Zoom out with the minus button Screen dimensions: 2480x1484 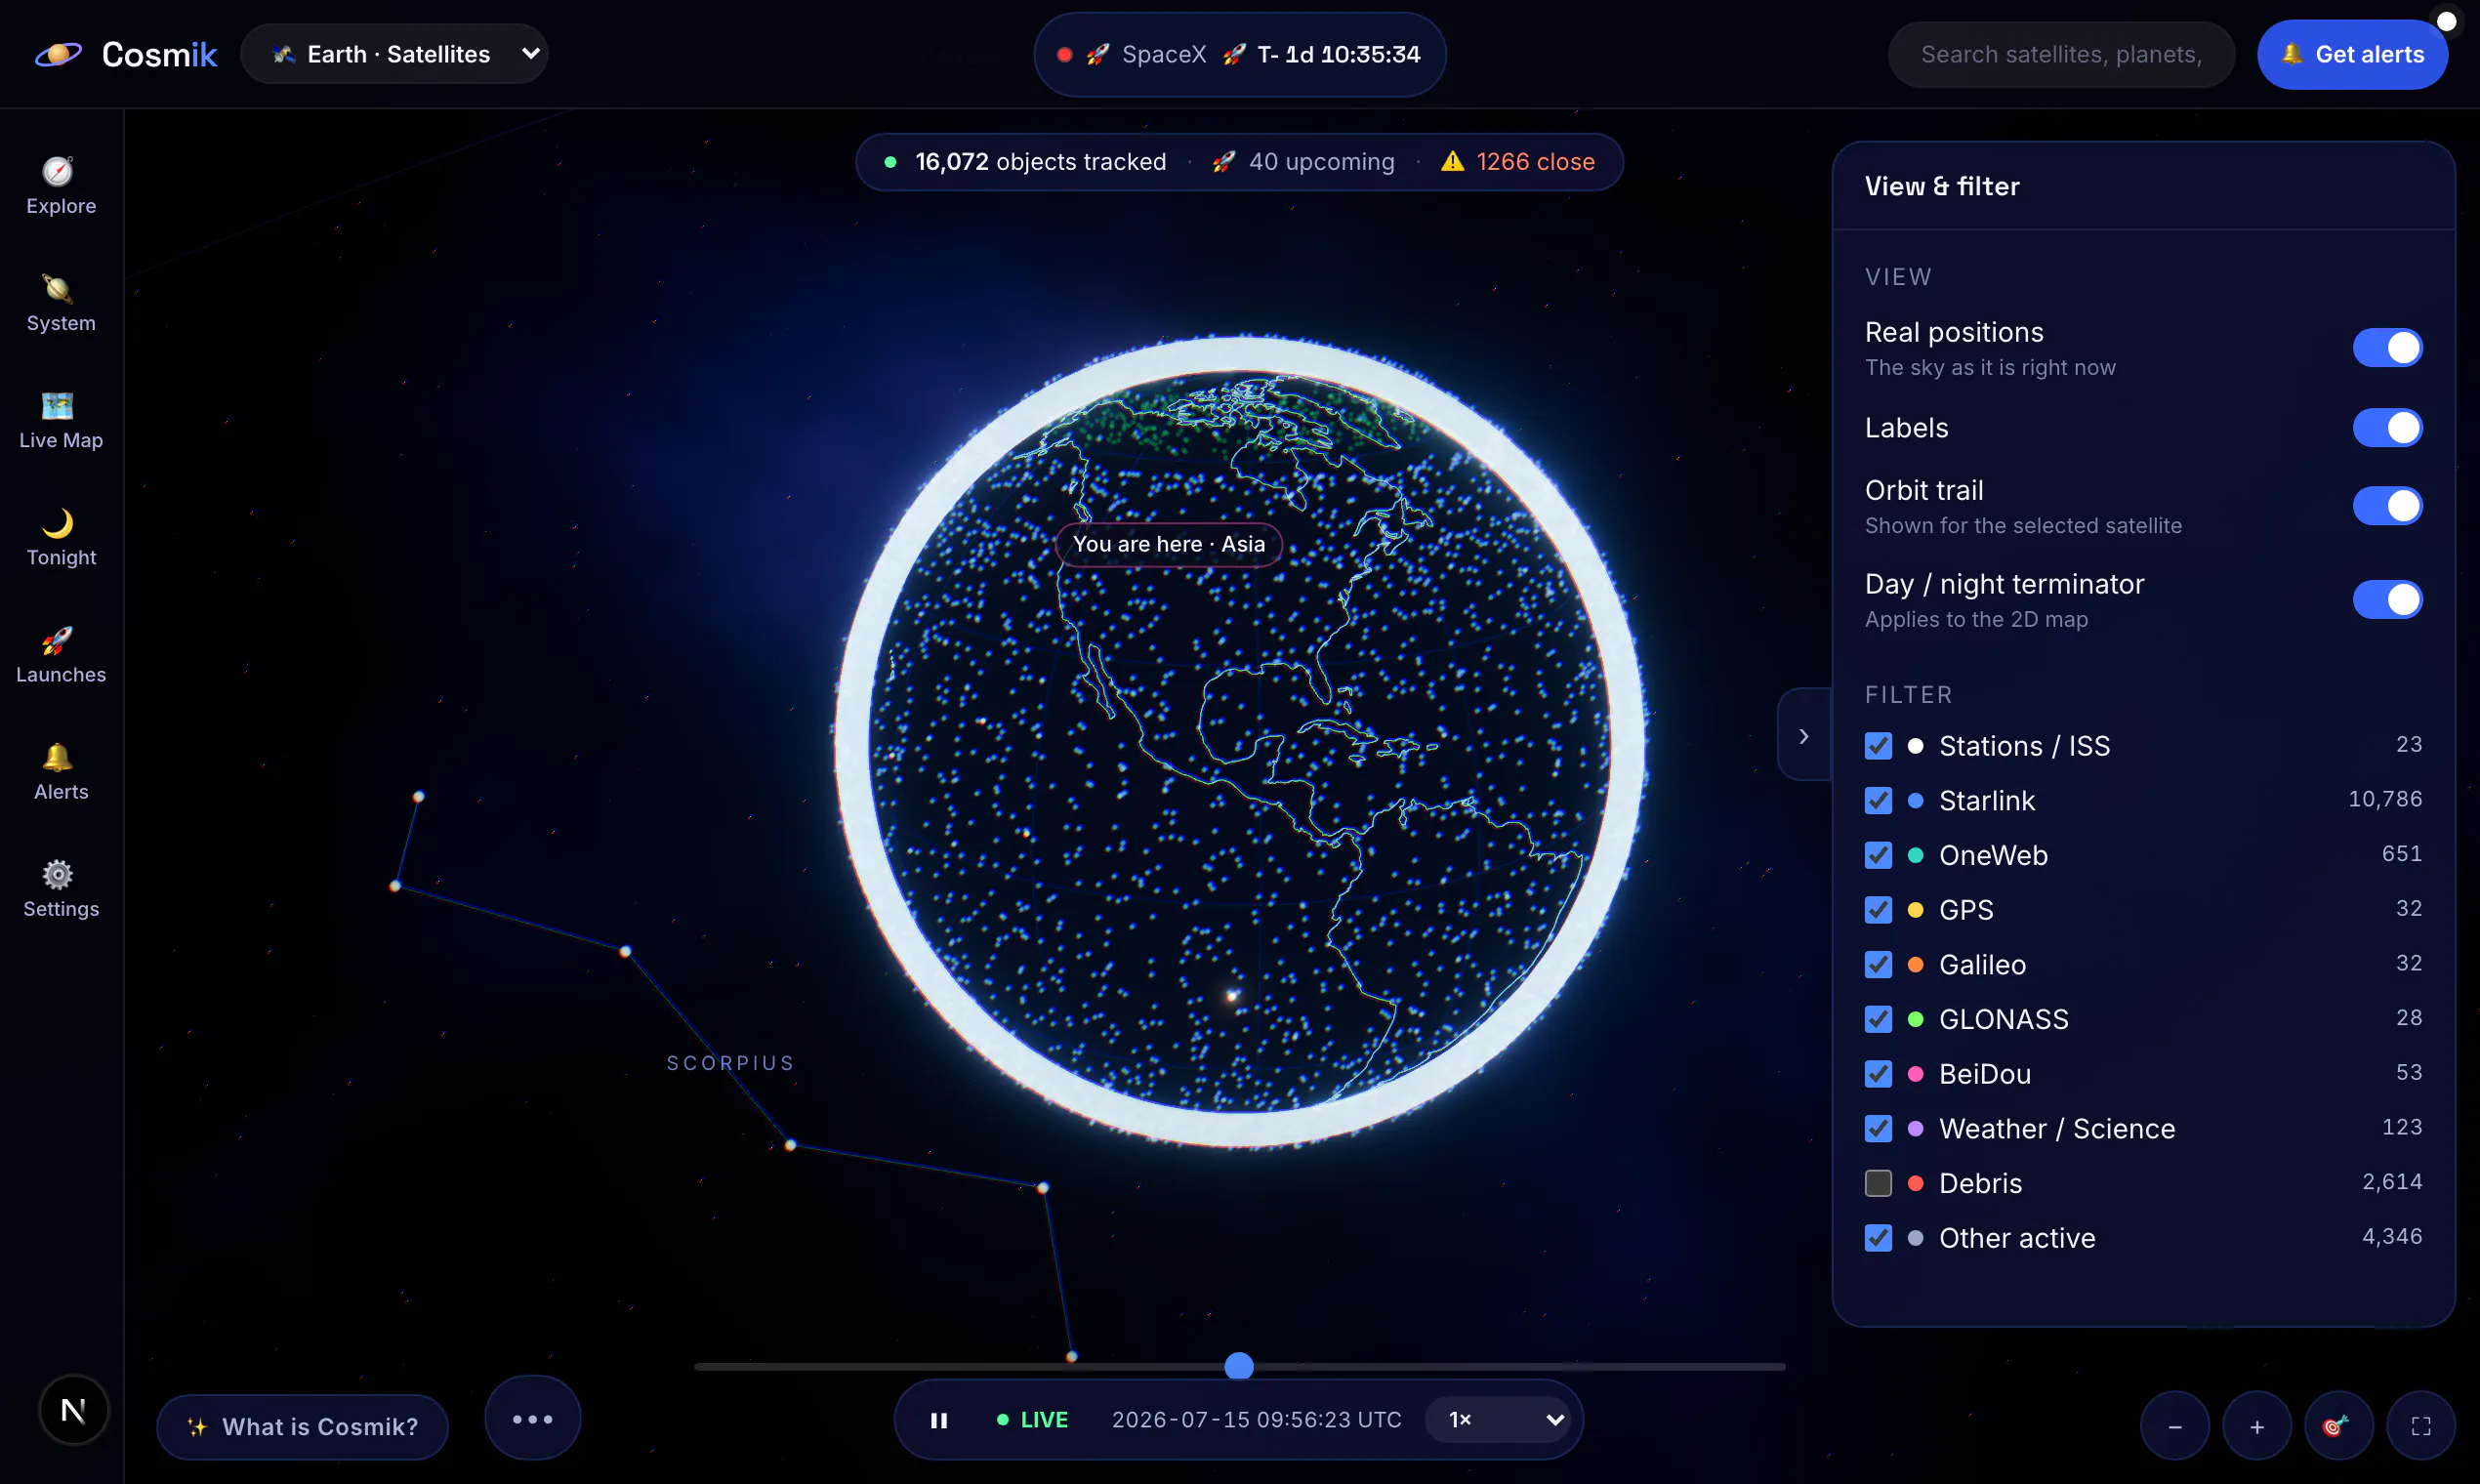[2174, 1426]
